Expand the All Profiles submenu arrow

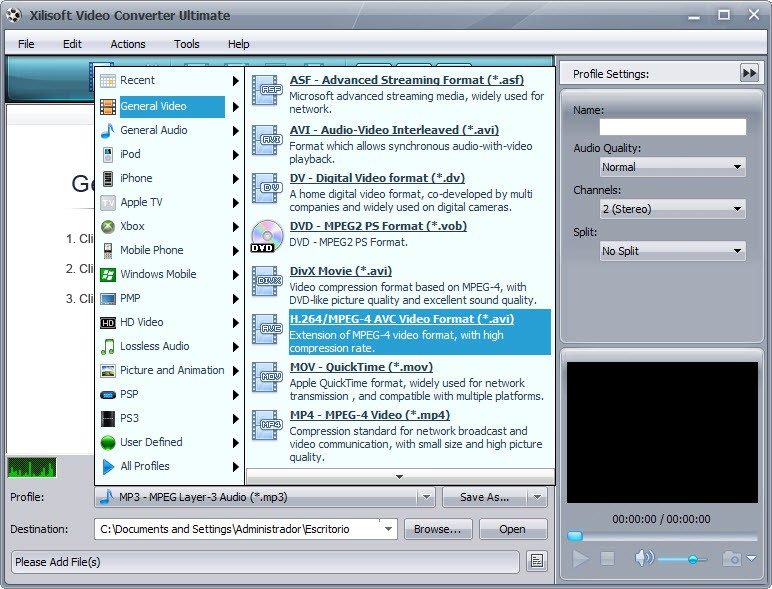point(236,467)
